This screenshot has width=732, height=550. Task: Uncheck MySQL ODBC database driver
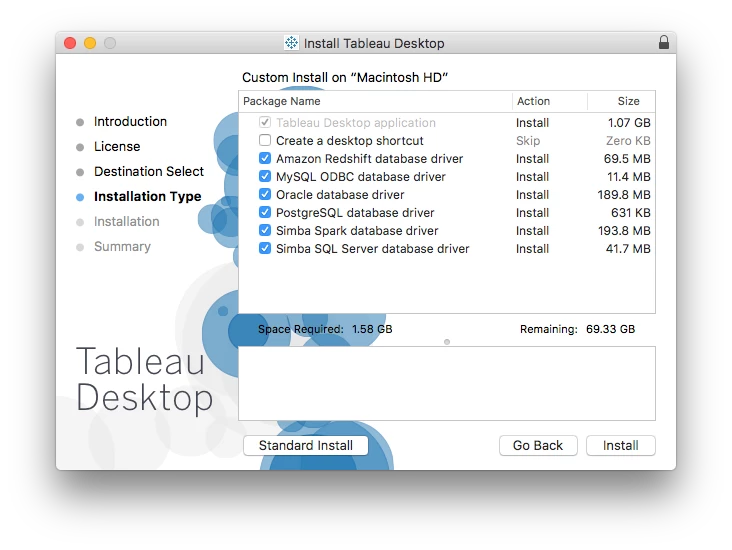coord(265,176)
